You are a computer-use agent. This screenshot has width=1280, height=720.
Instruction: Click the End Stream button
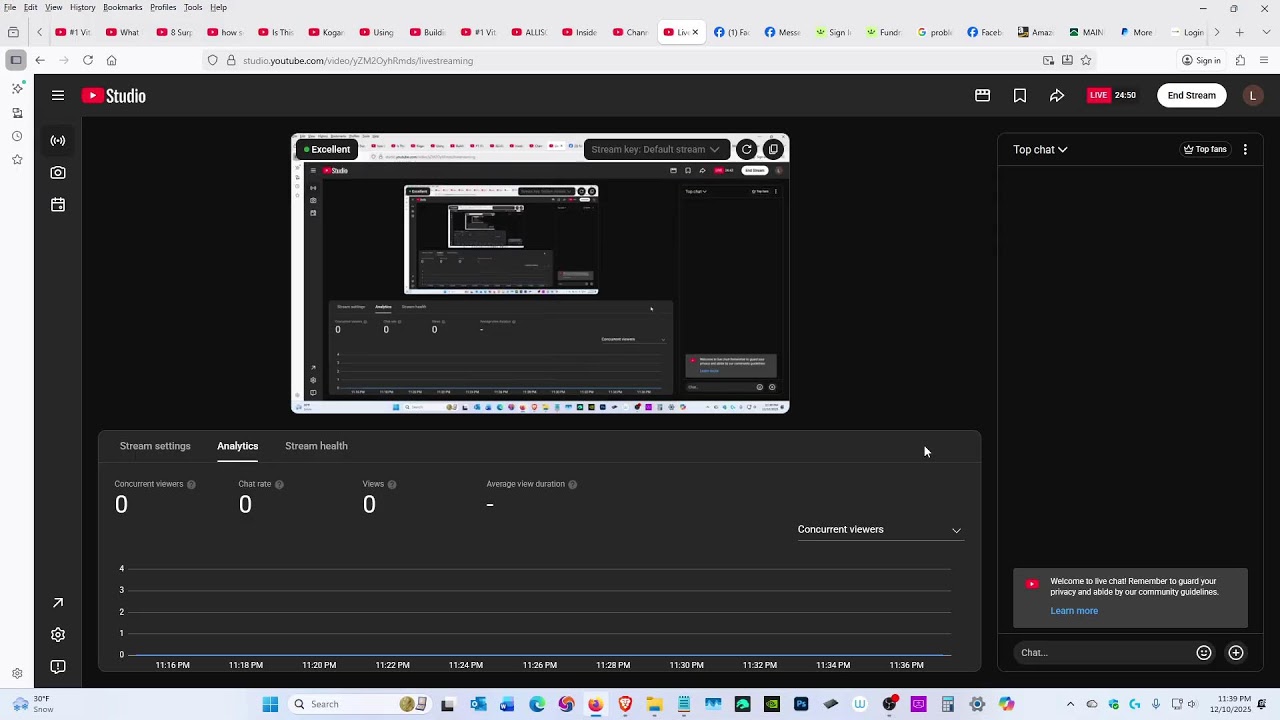1192,96
